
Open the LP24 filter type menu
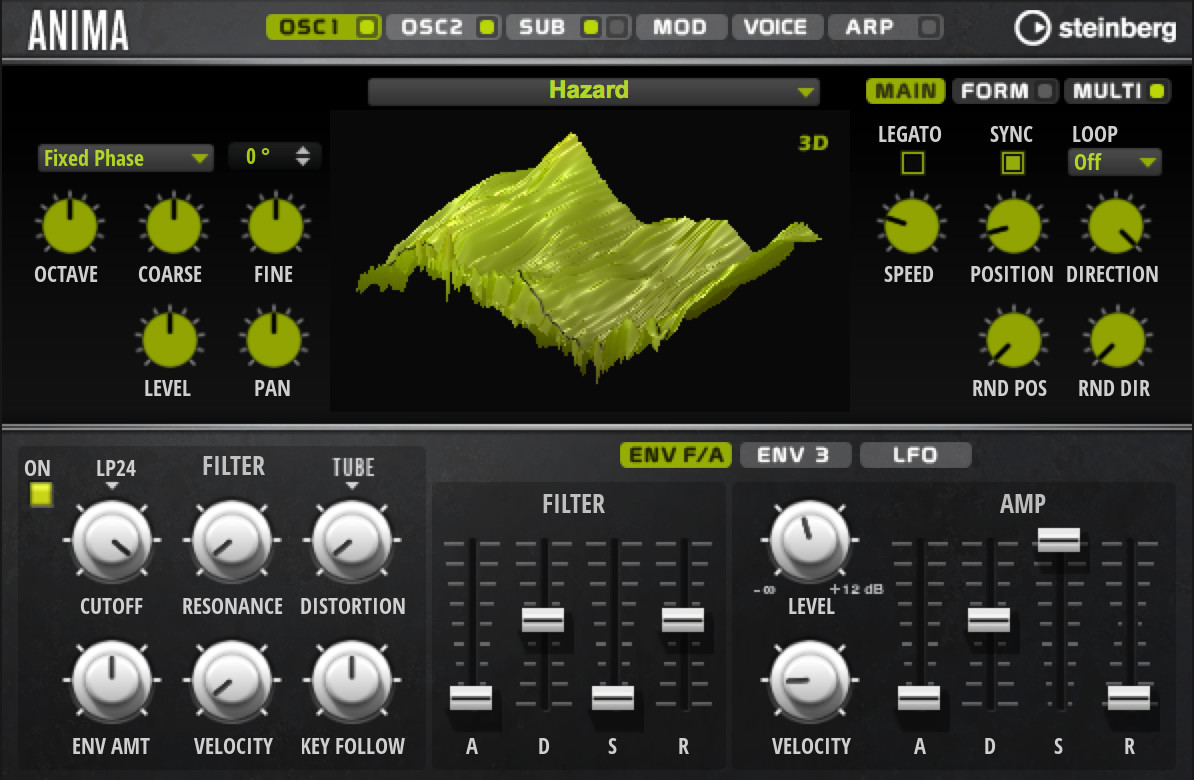[115, 472]
